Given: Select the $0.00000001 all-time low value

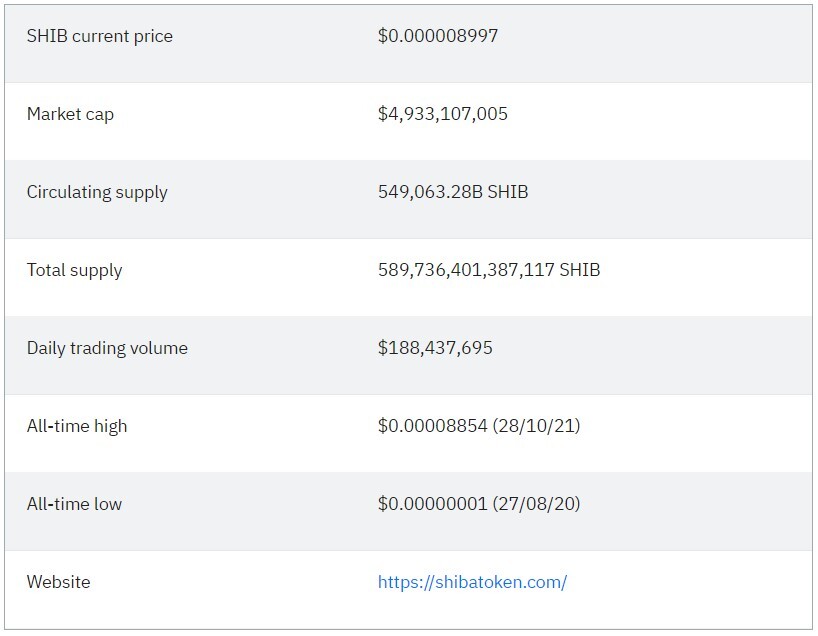Looking at the screenshot, I should tap(432, 503).
